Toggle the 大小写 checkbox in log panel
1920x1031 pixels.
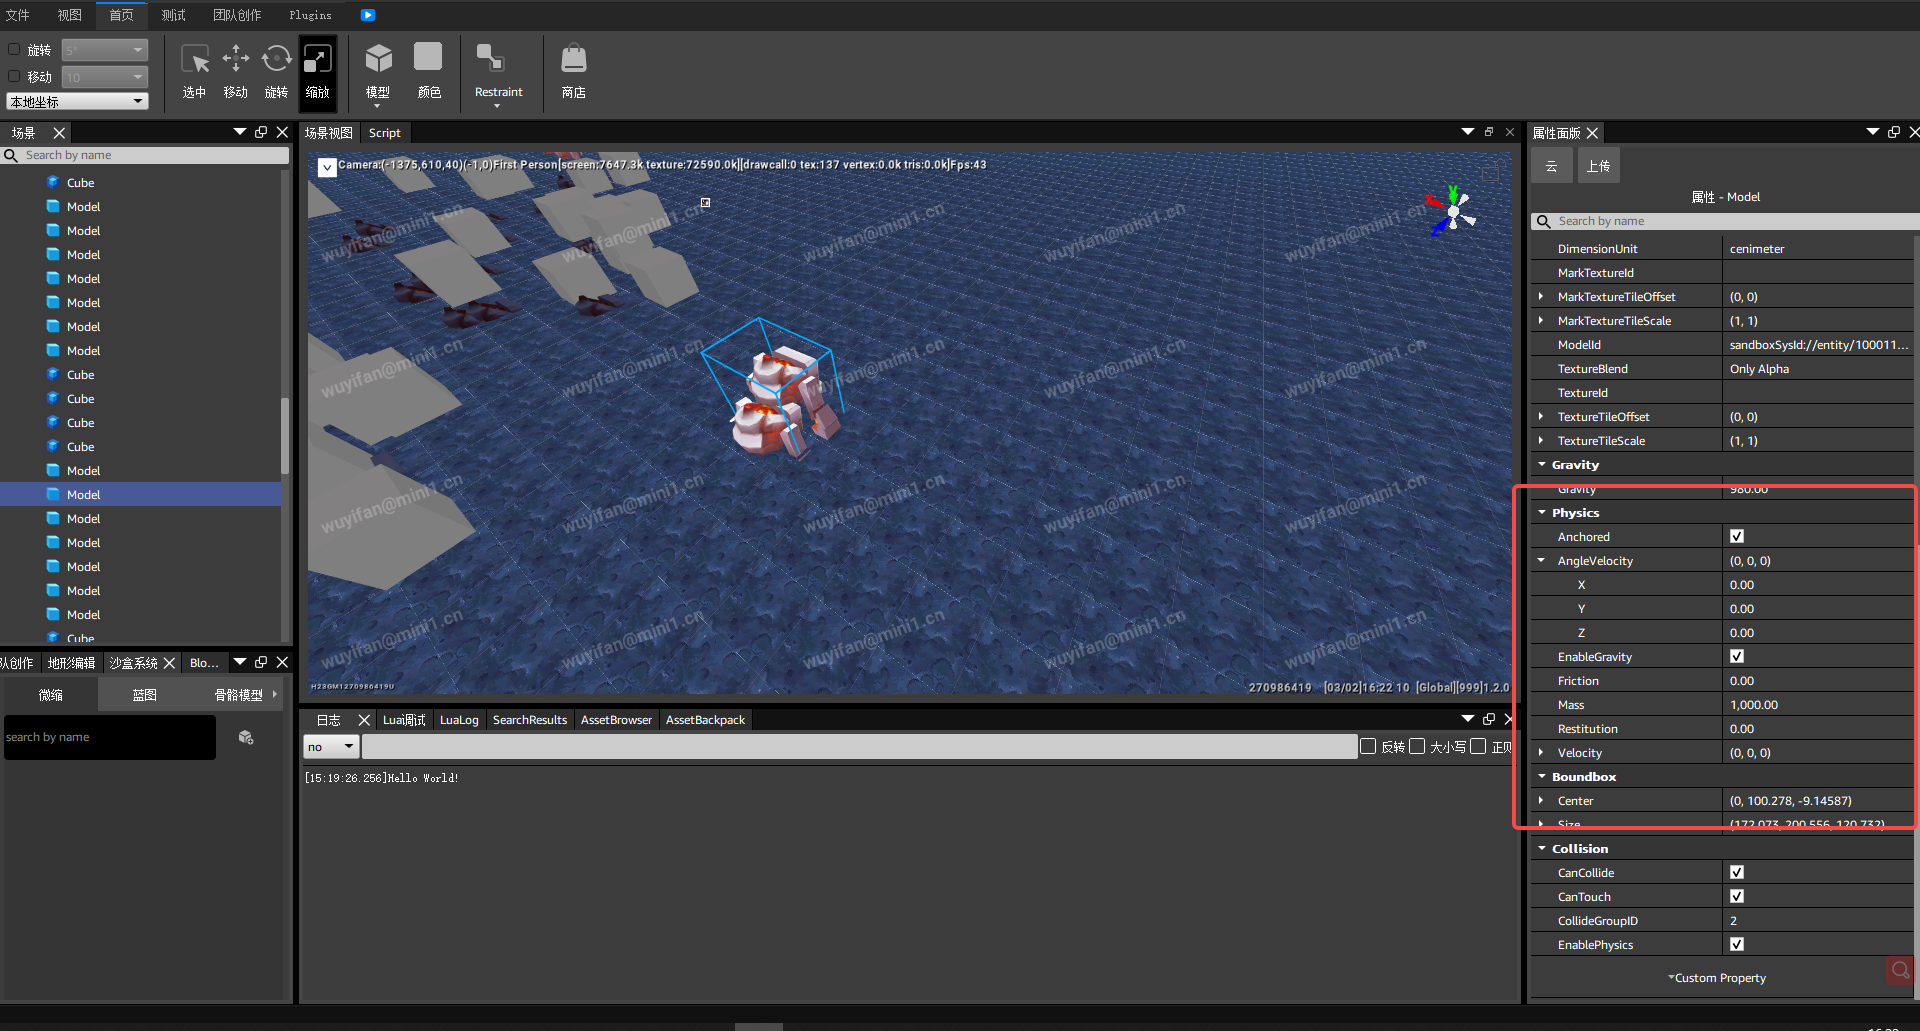(x=1417, y=746)
